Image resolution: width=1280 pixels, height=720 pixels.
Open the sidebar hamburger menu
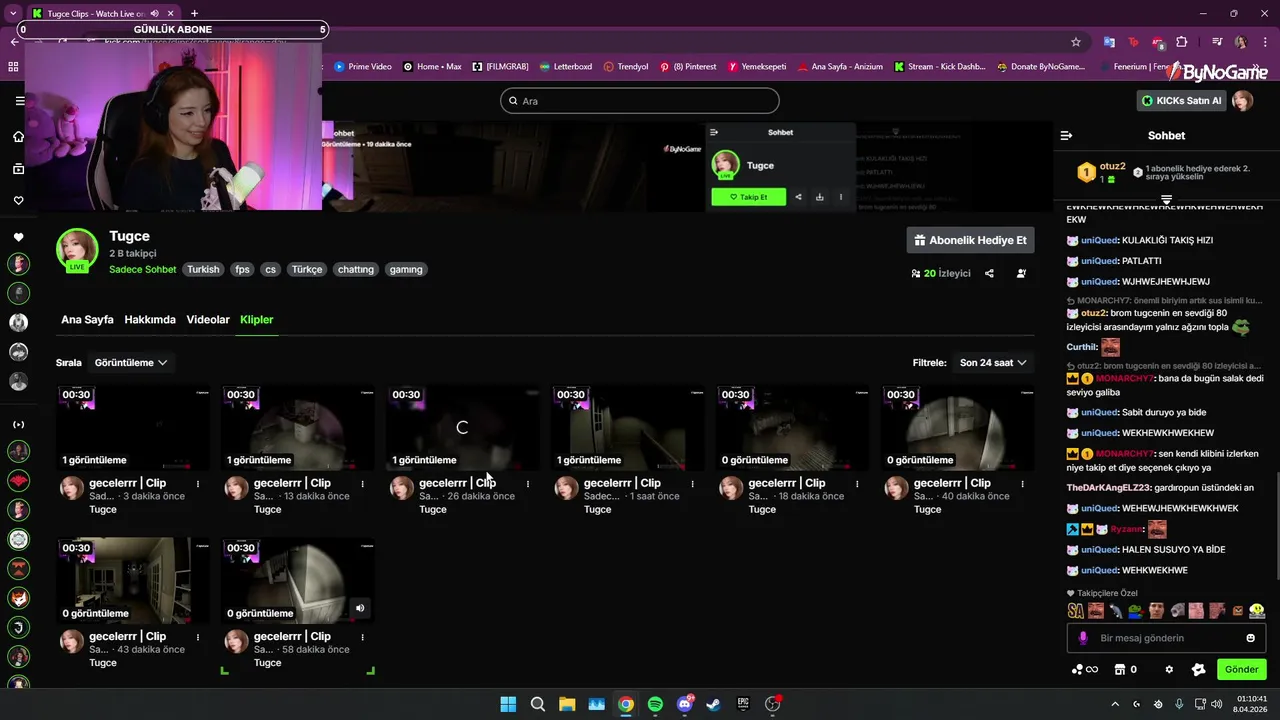19,101
